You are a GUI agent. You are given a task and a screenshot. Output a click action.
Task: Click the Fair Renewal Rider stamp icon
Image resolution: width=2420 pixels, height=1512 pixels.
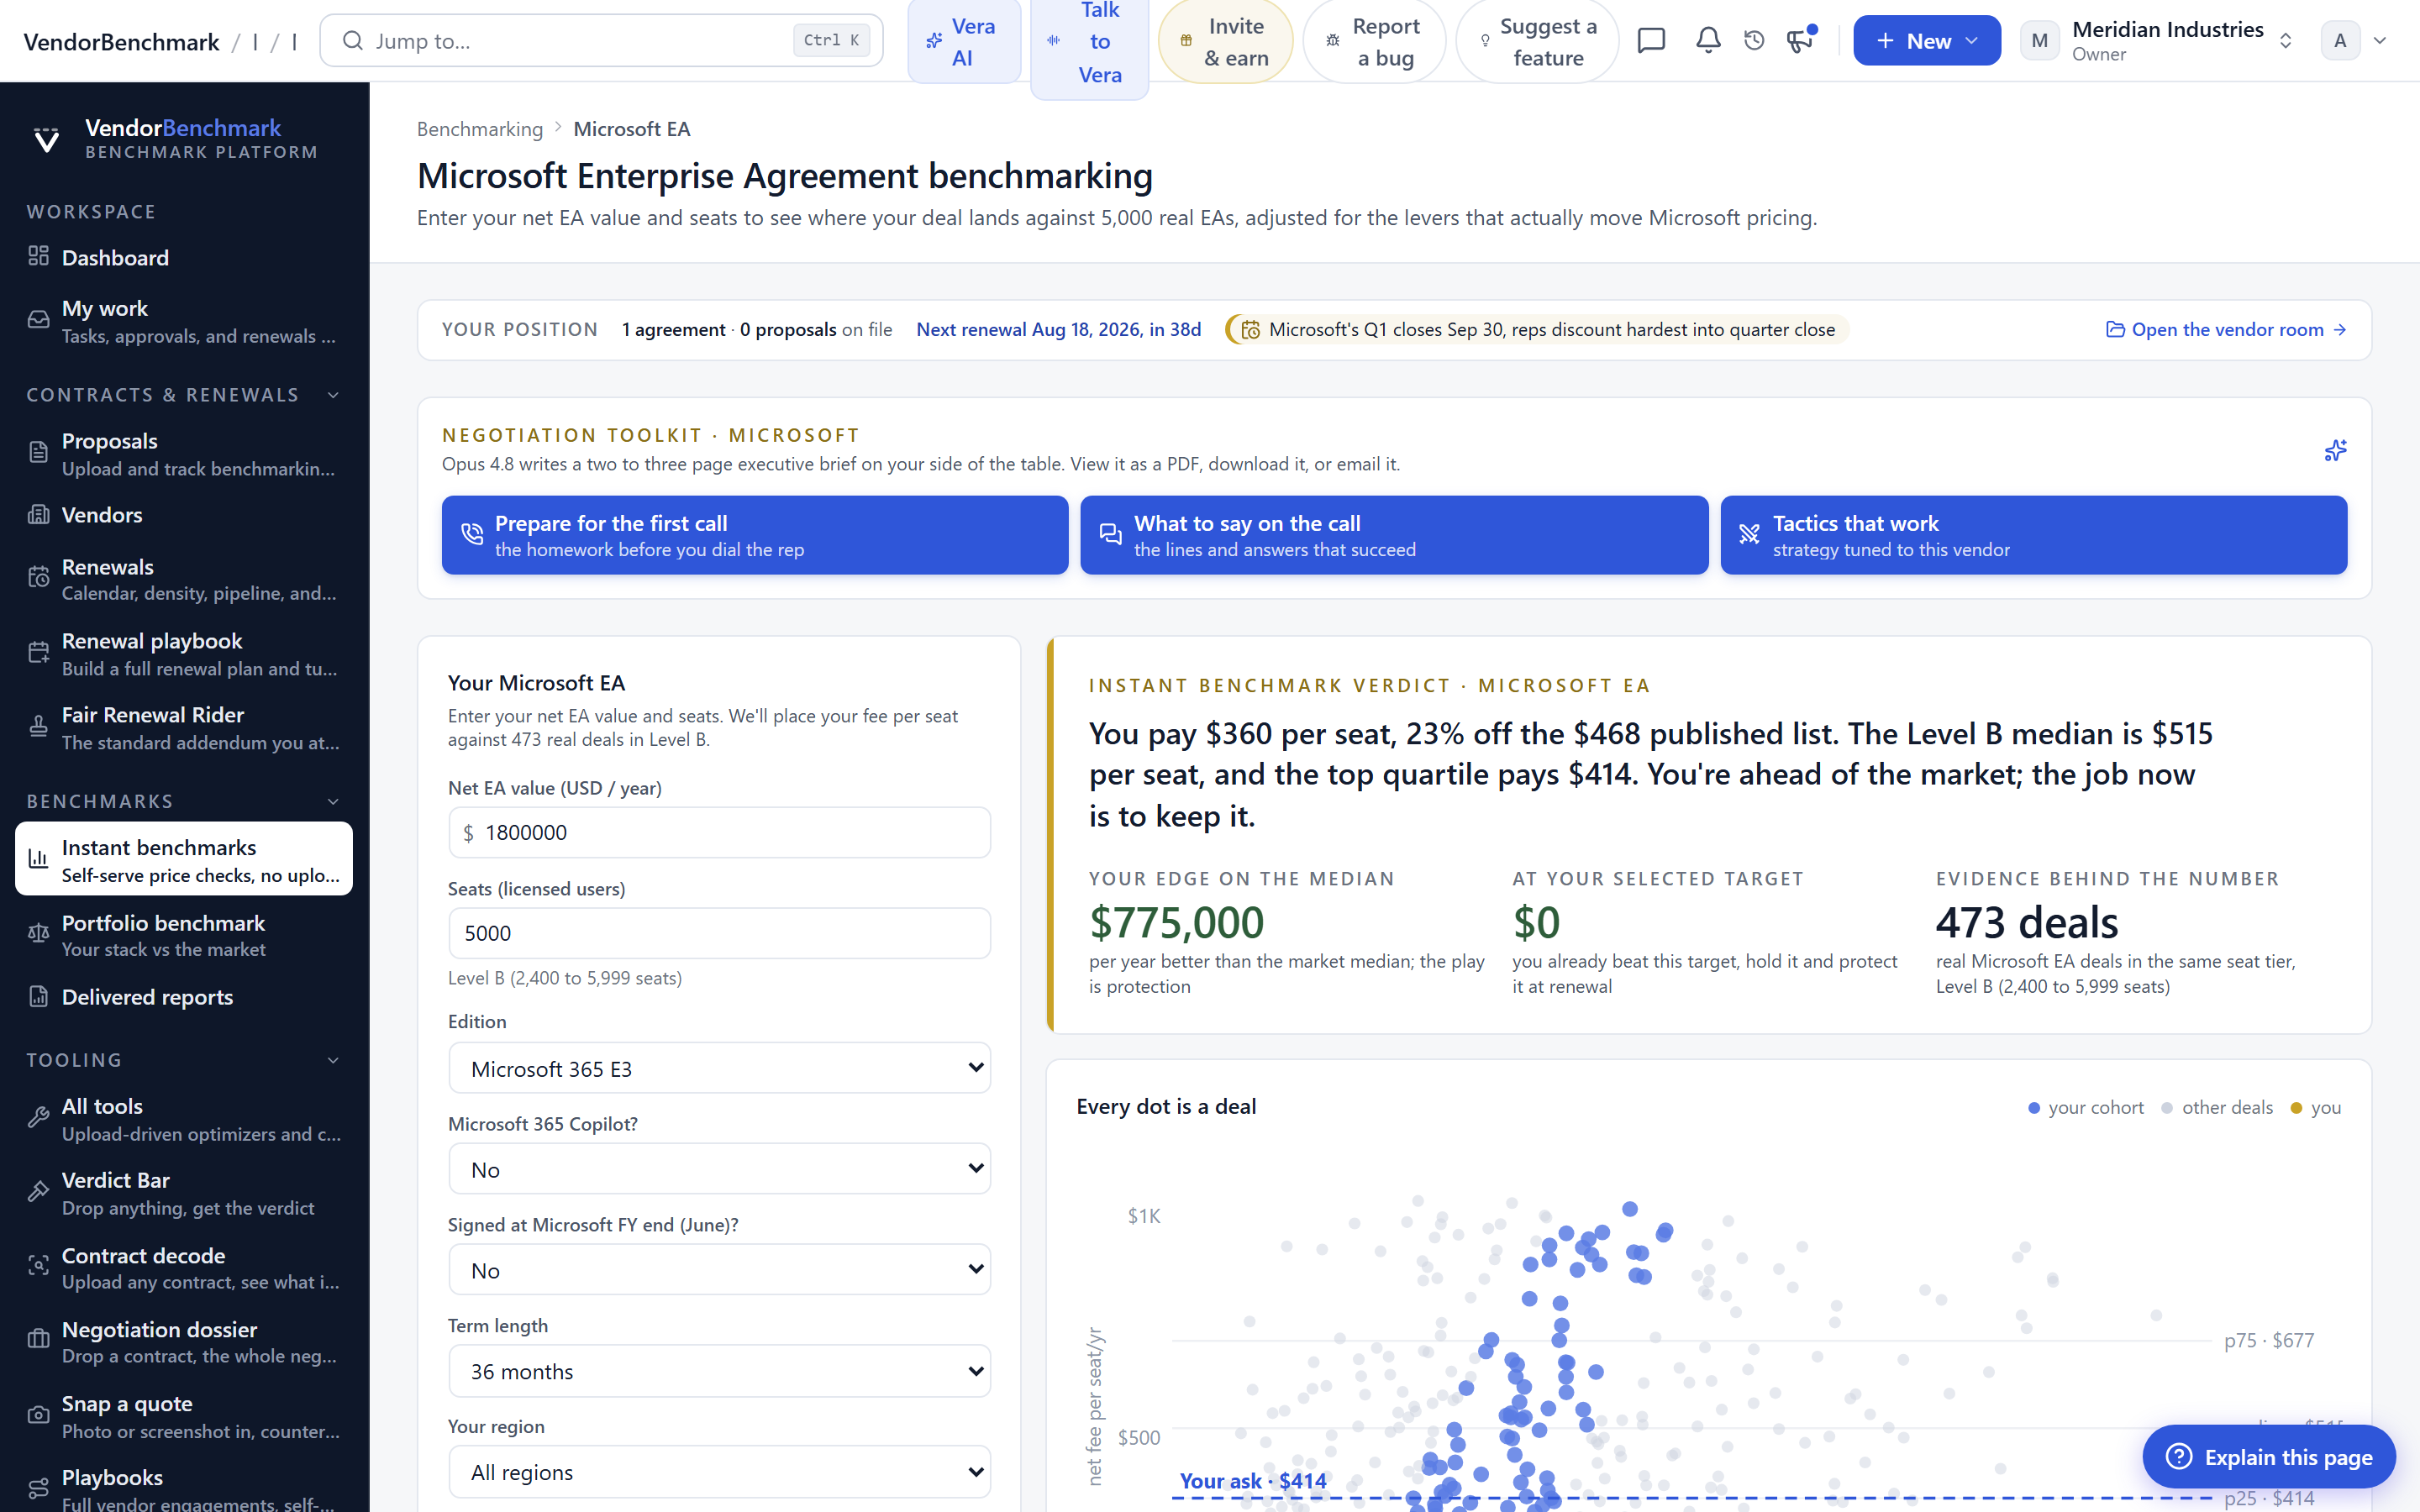pos(38,727)
